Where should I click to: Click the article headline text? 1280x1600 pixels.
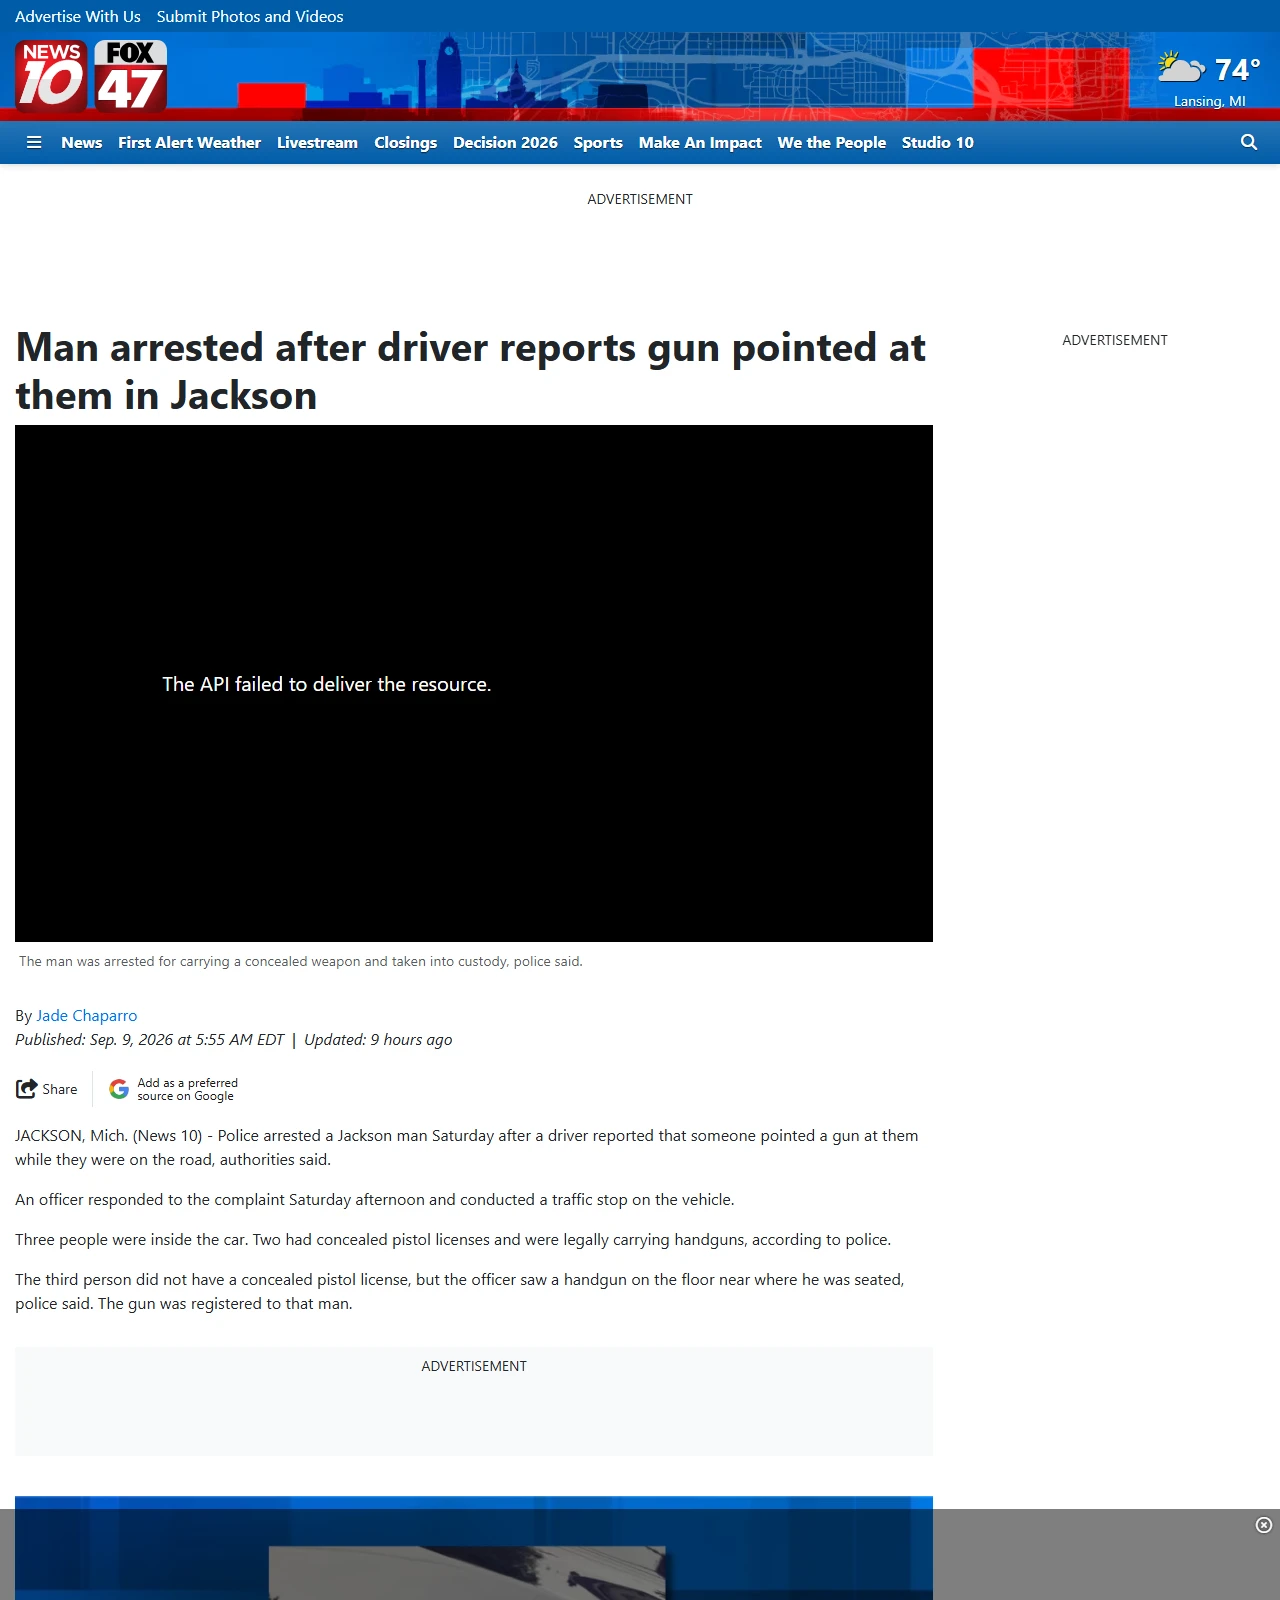tap(471, 371)
